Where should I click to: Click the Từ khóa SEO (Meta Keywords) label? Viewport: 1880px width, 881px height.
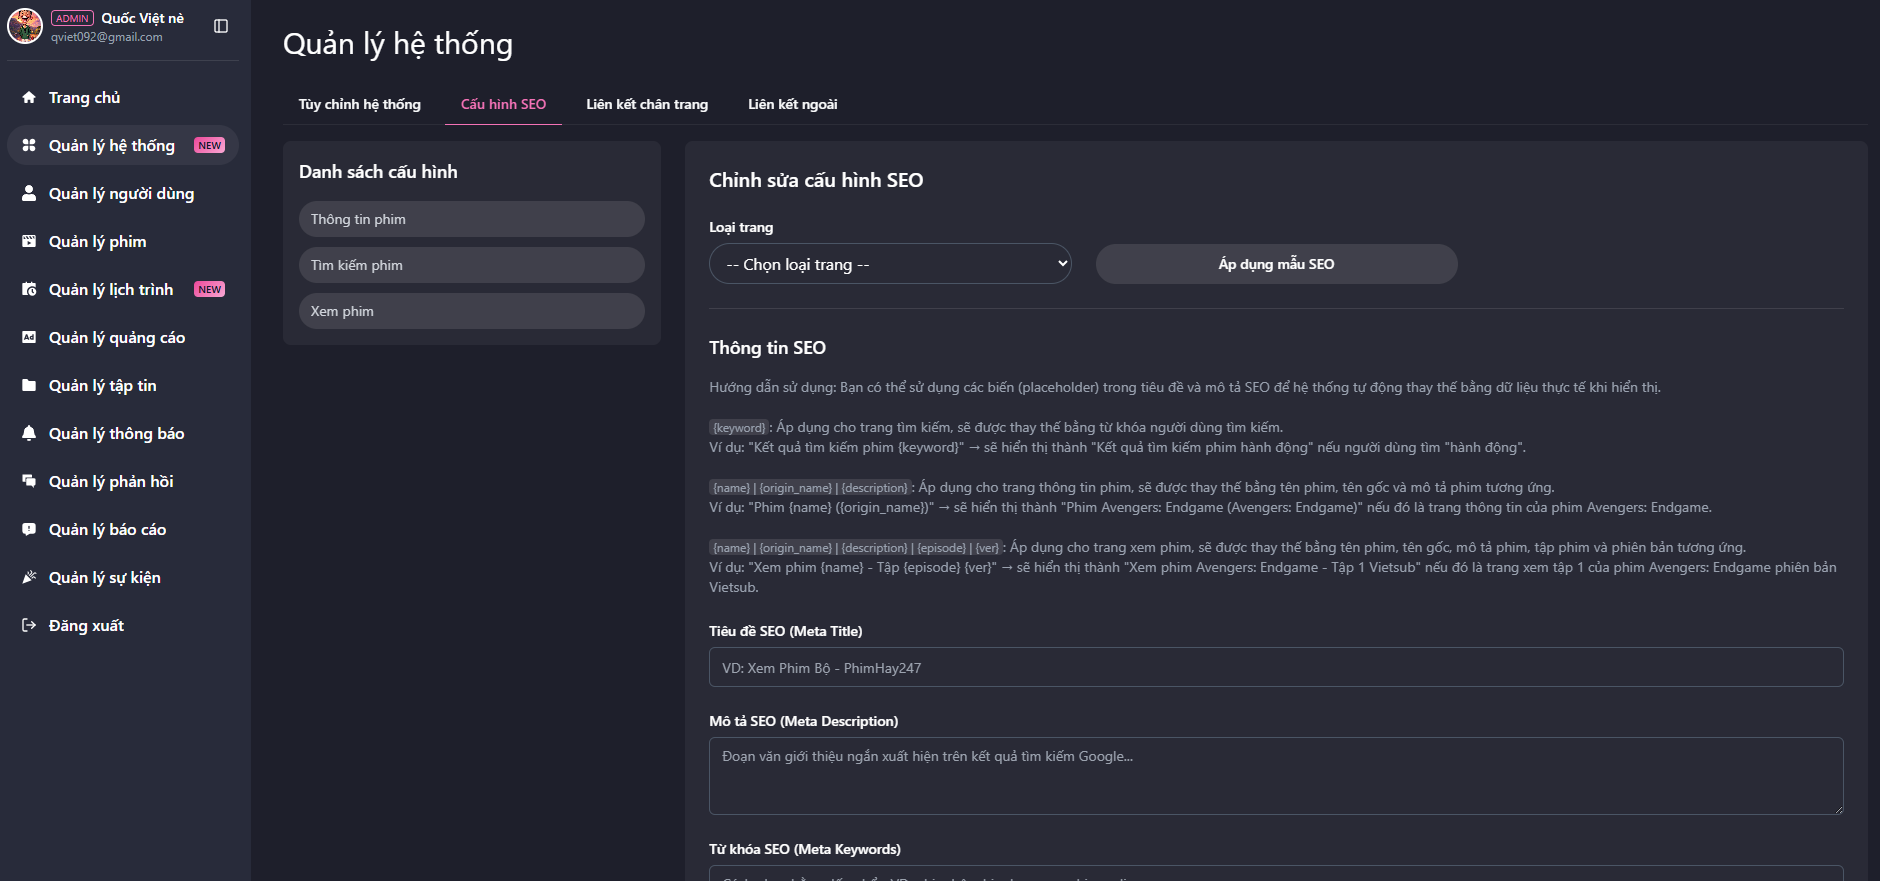click(x=805, y=849)
